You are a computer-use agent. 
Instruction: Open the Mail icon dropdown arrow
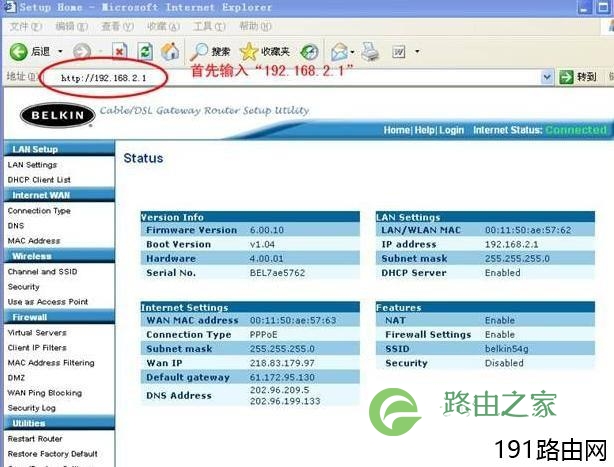(352, 52)
